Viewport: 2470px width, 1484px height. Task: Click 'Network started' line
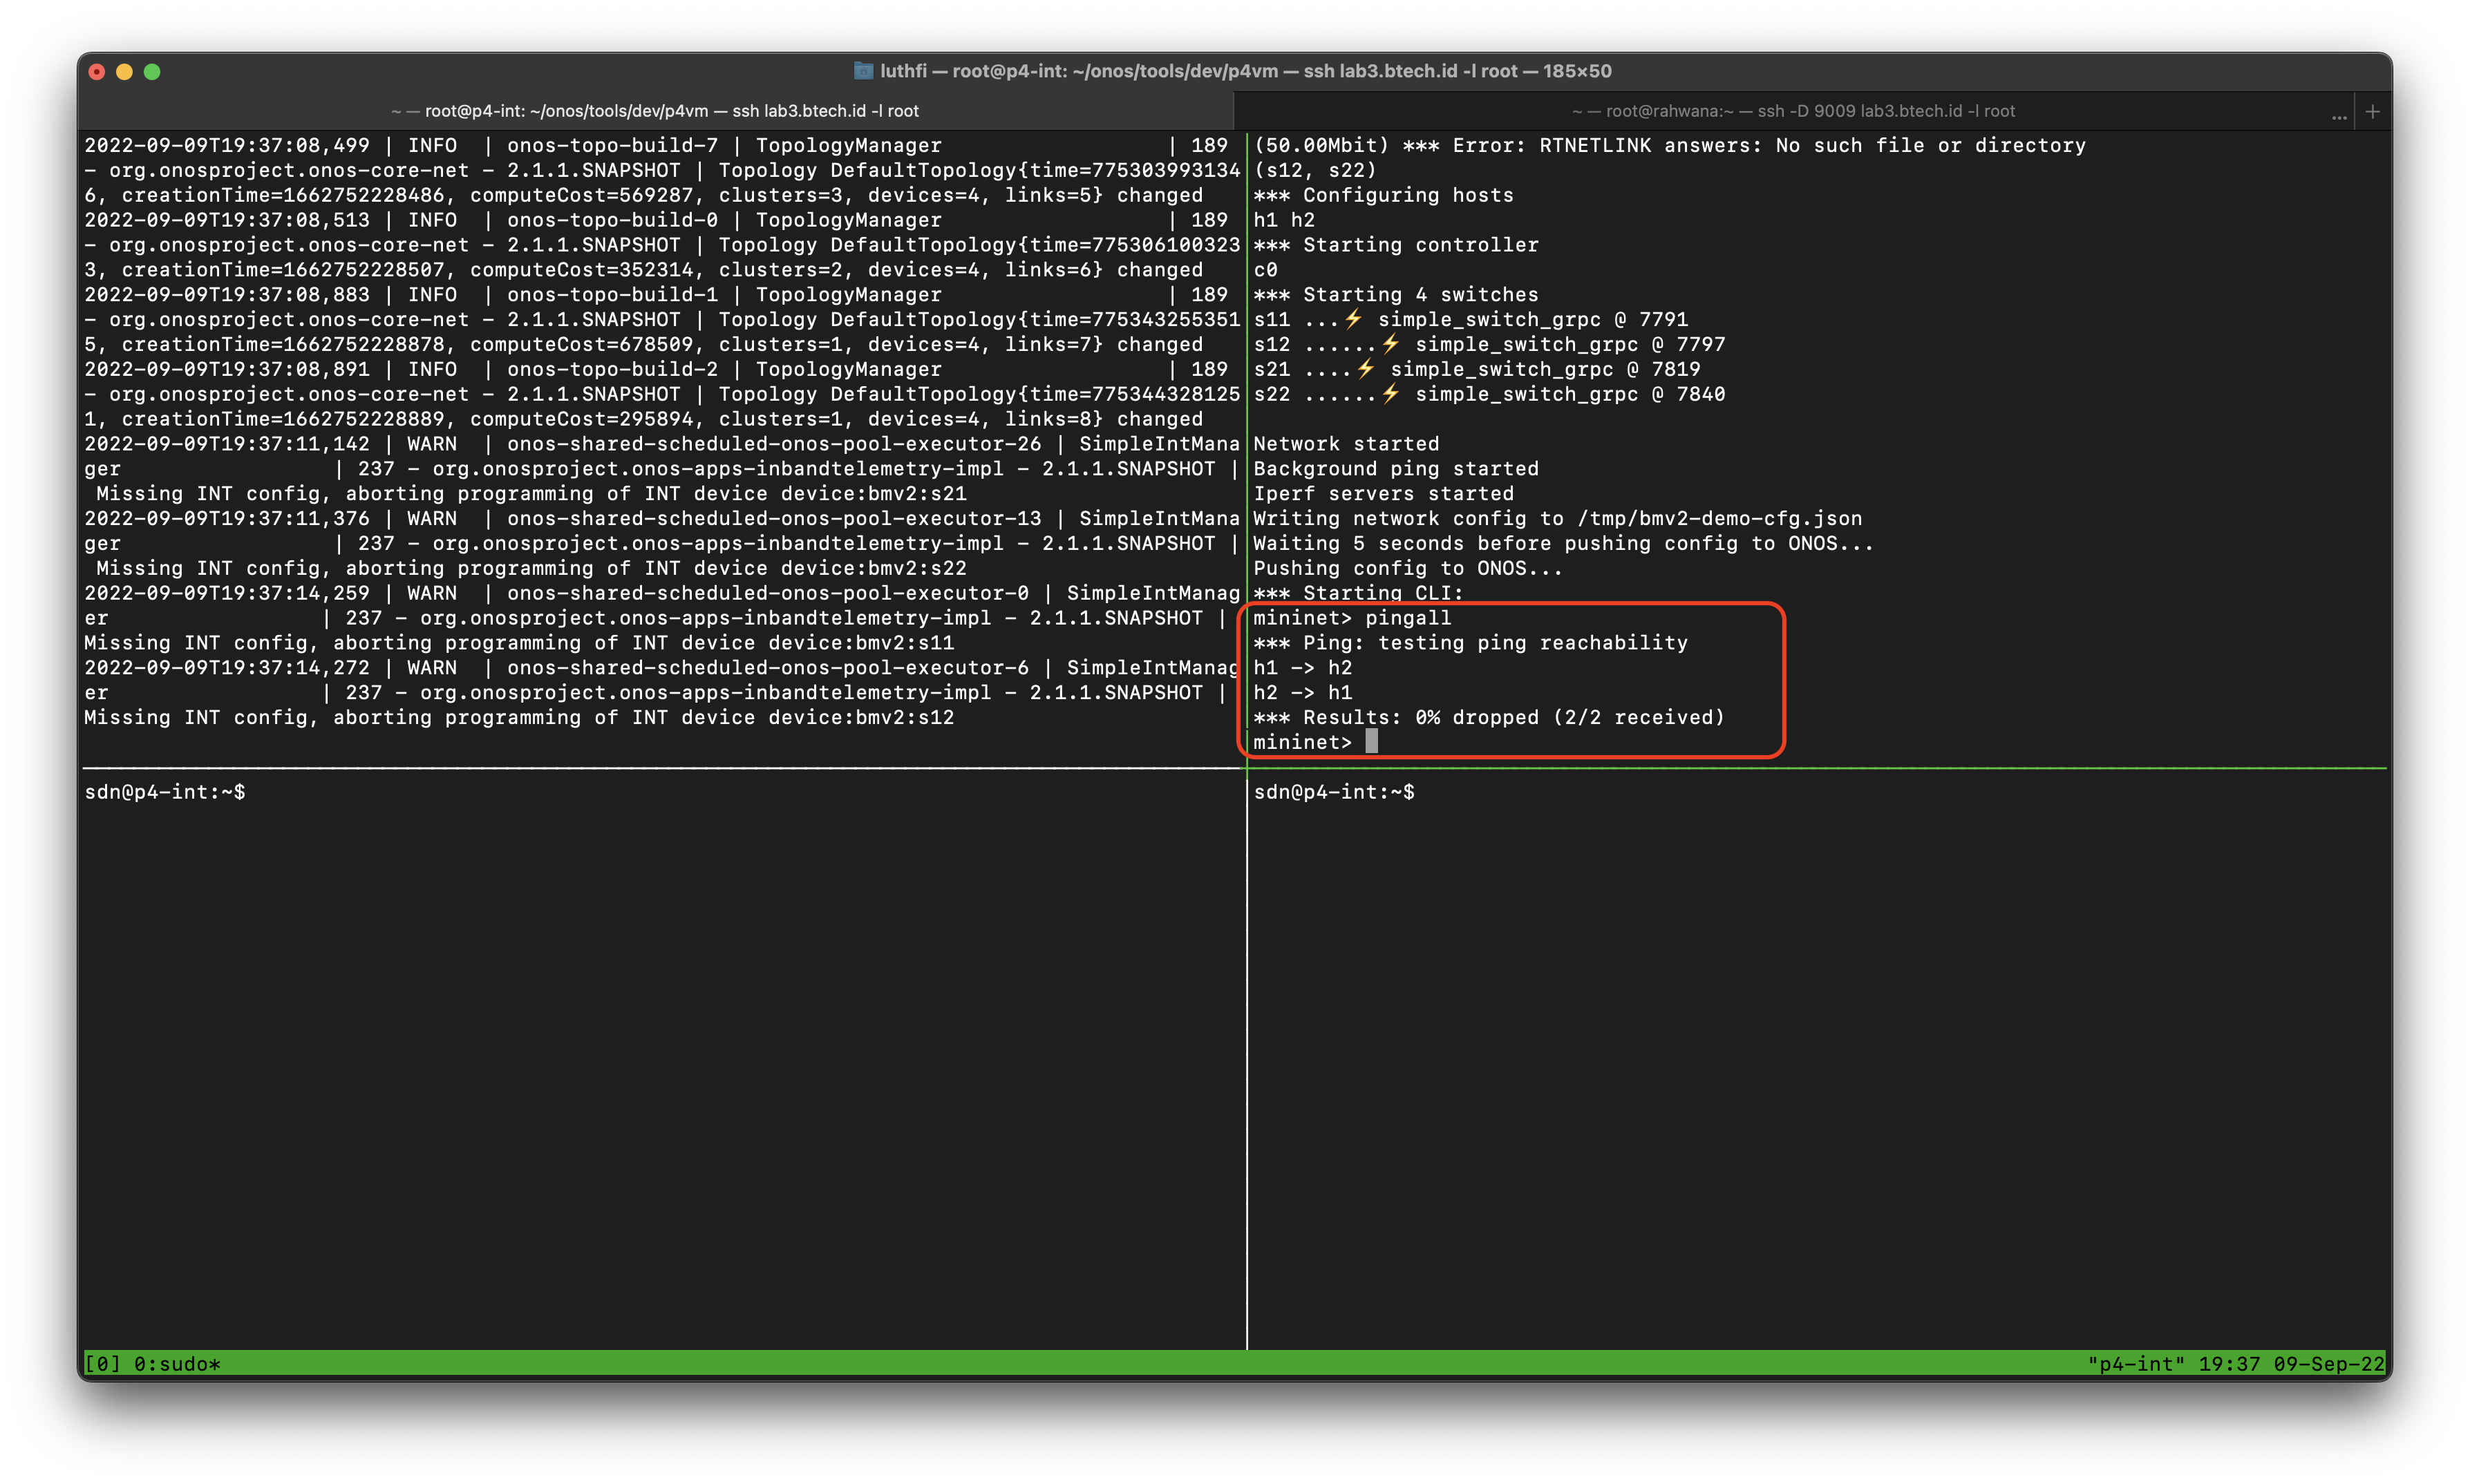[x=1346, y=444]
